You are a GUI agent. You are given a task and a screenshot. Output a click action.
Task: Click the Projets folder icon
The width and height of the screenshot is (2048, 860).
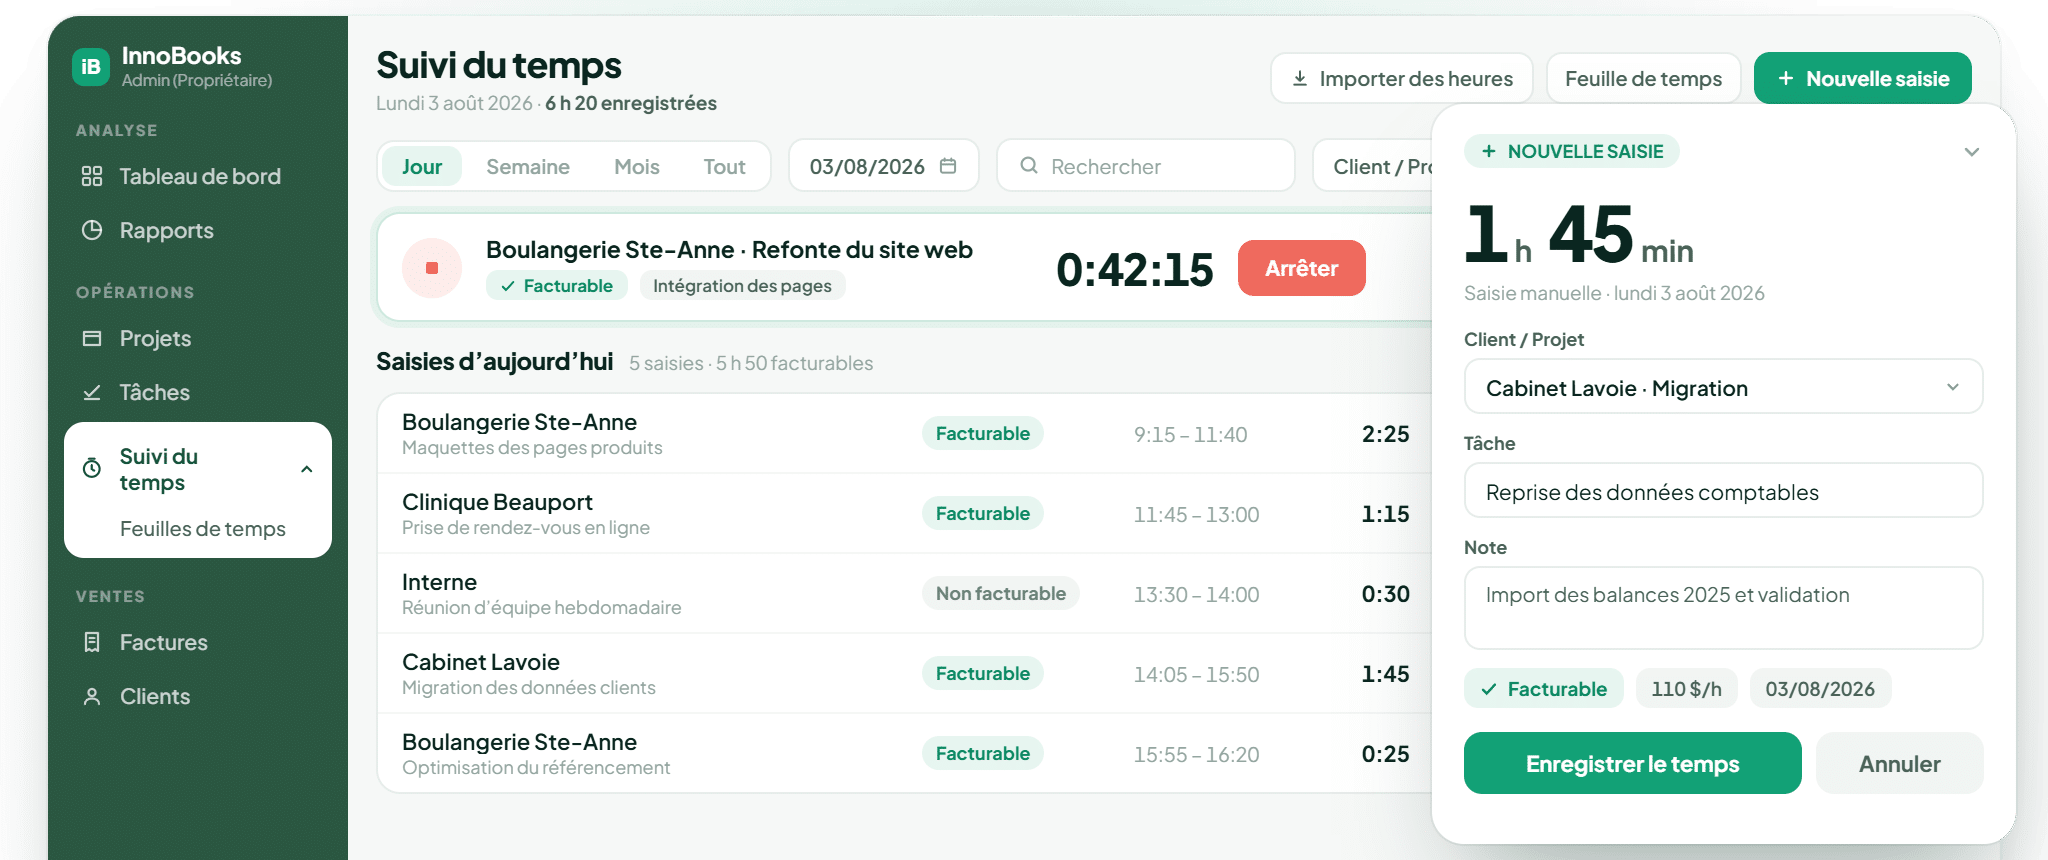coord(92,338)
